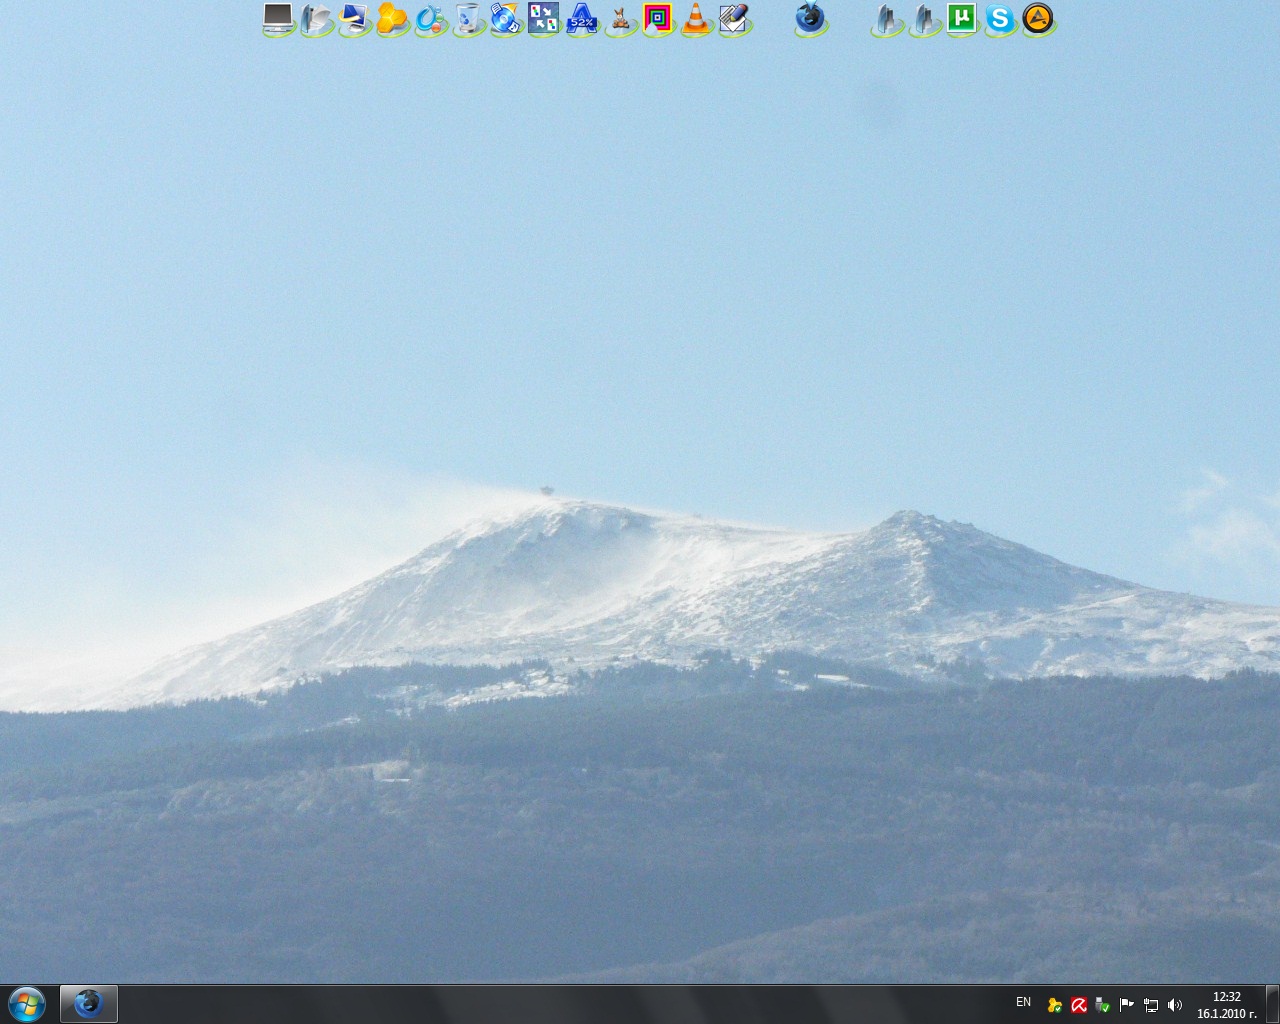Open the Recycle Bin dock icon
Viewport: 1280px width, 1024px height.
(x=468, y=19)
